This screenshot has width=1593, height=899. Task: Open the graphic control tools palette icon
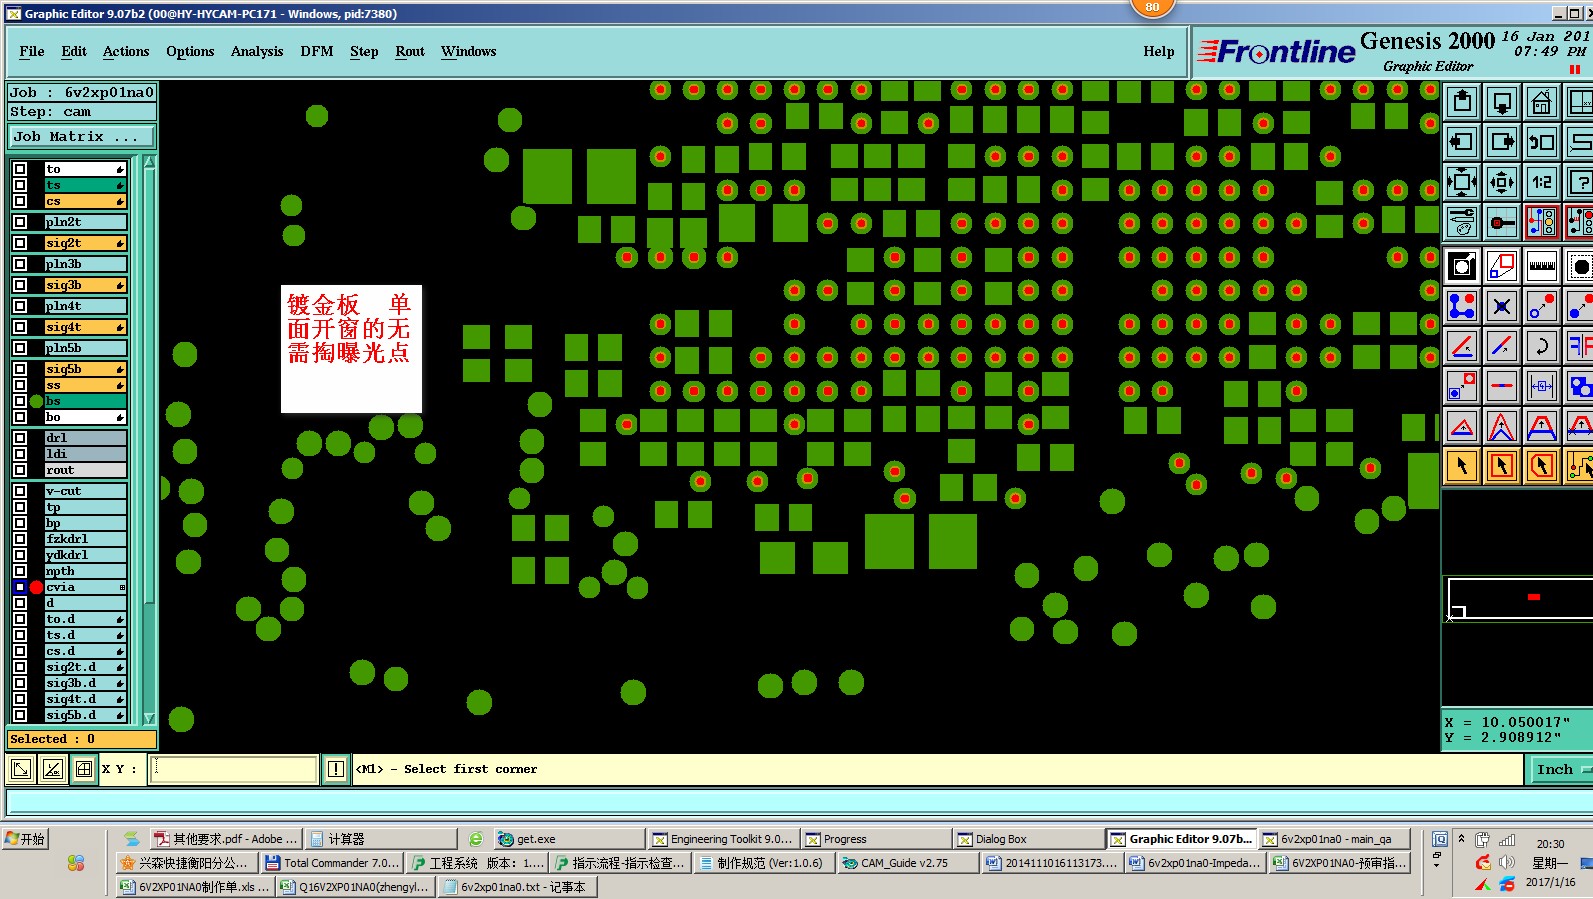(1462, 222)
